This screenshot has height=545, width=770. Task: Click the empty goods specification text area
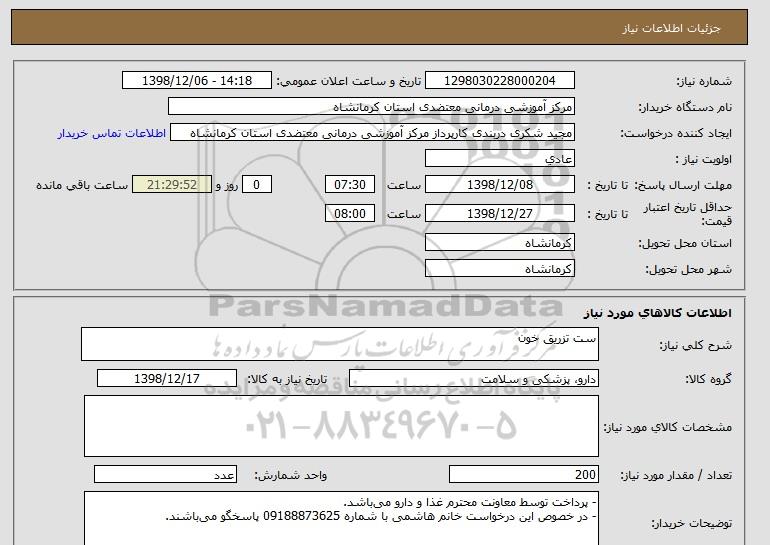pyautogui.click(x=341, y=426)
